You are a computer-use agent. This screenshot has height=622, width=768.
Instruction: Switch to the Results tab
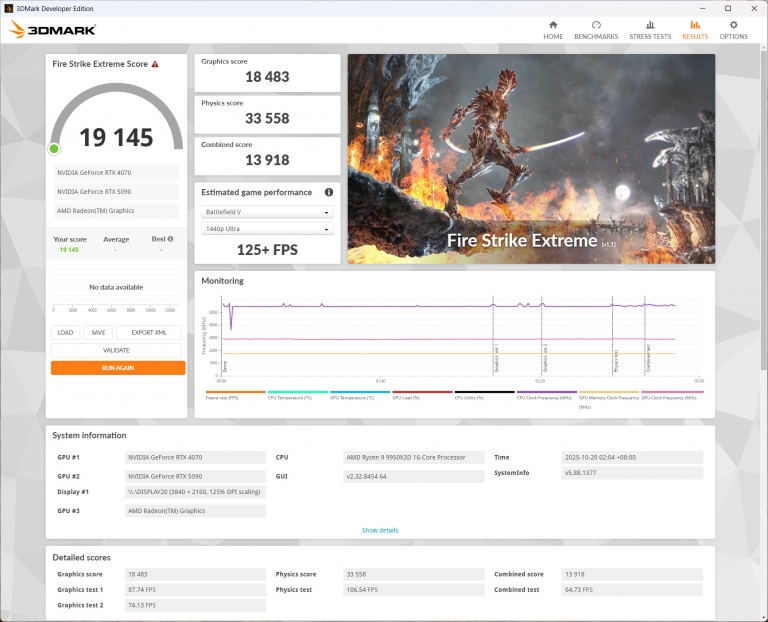pyautogui.click(x=695, y=29)
